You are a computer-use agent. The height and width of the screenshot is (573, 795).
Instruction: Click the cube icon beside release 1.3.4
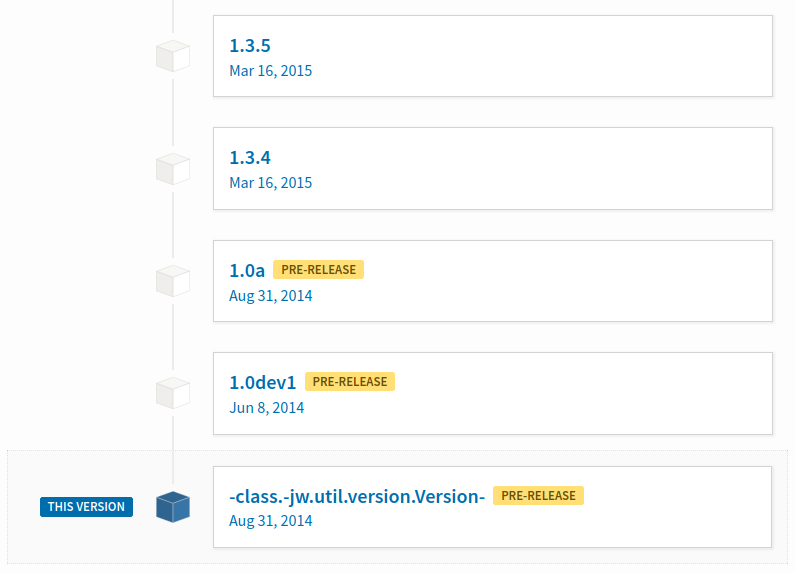[x=173, y=168]
